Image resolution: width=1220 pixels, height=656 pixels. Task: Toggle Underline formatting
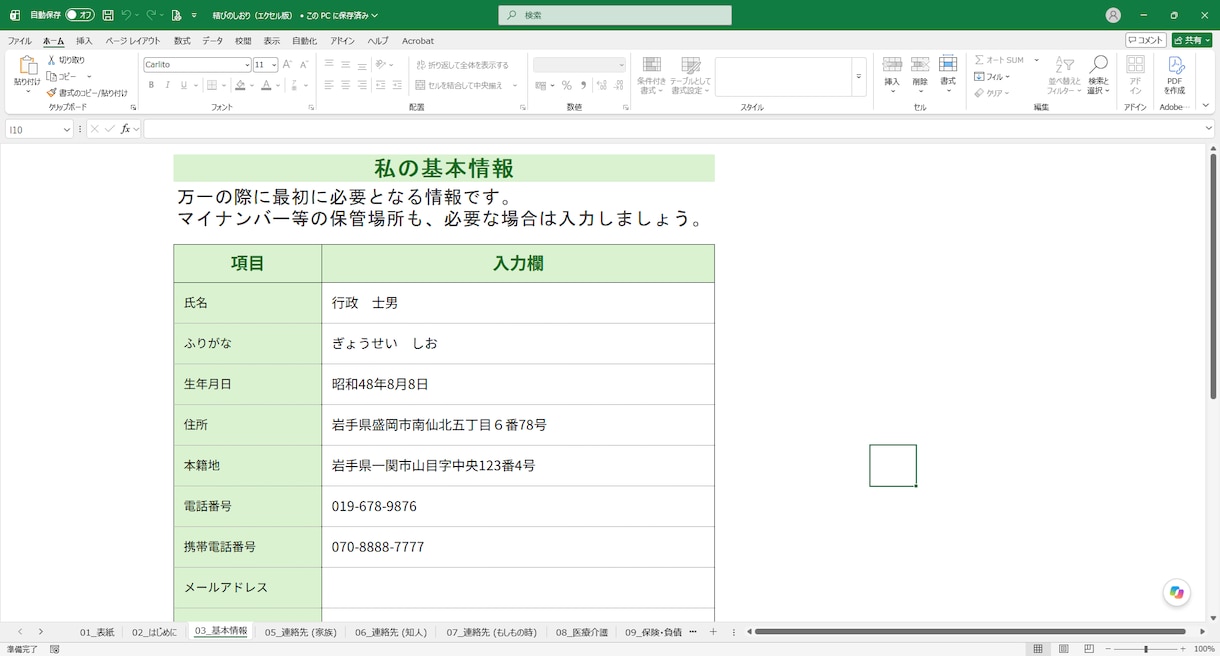(x=184, y=85)
